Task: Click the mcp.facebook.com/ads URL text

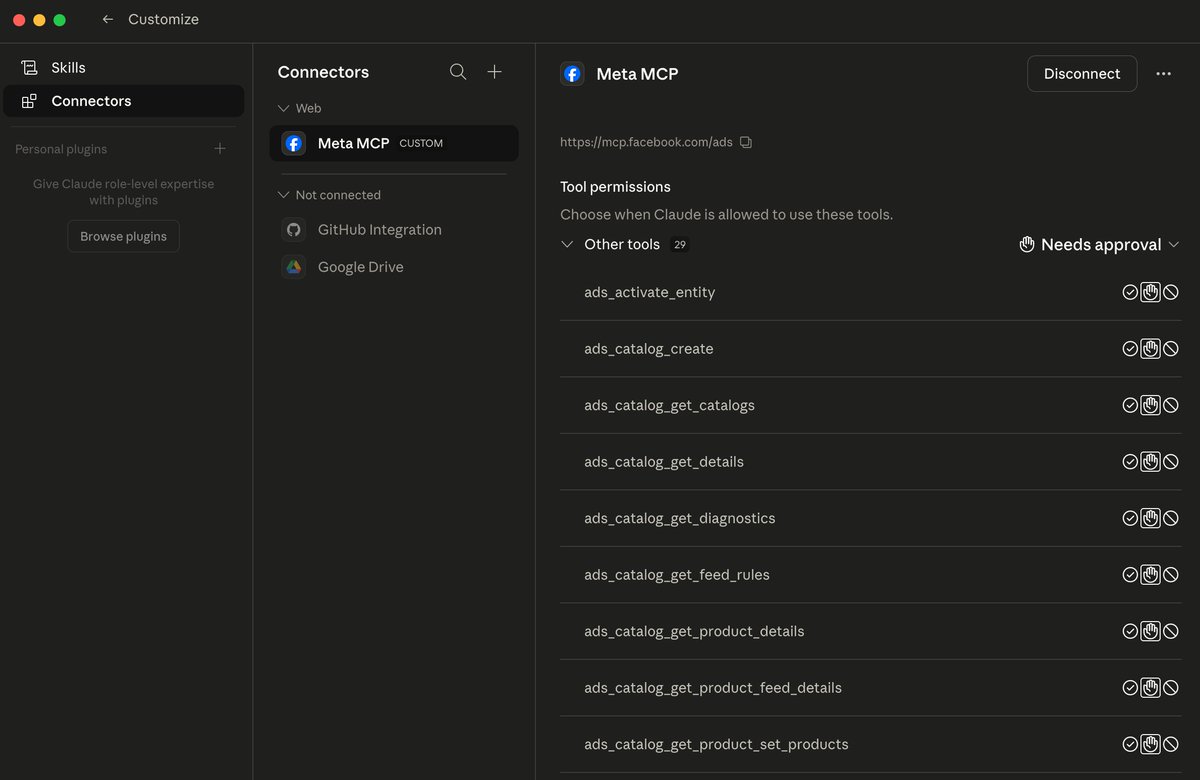Action: tap(646, 142)
